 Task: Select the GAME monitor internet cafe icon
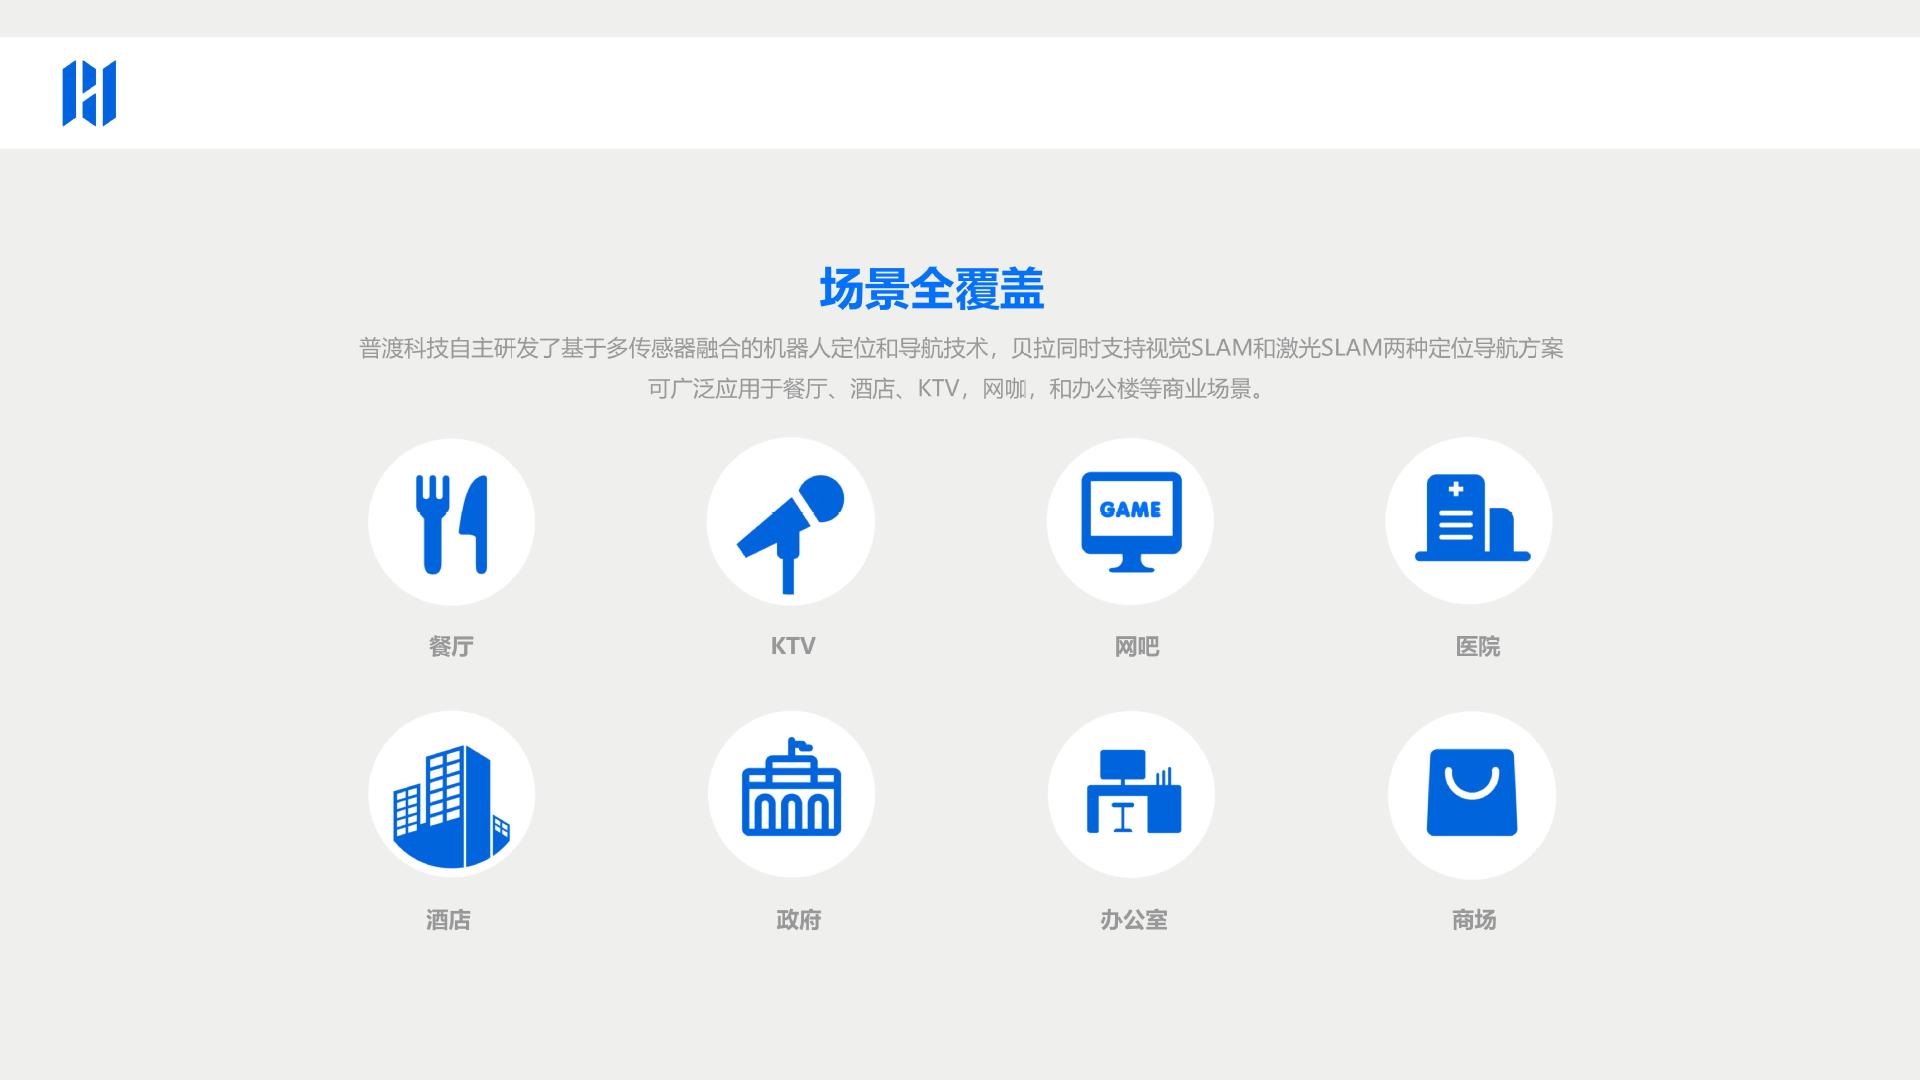[1130, 521]
